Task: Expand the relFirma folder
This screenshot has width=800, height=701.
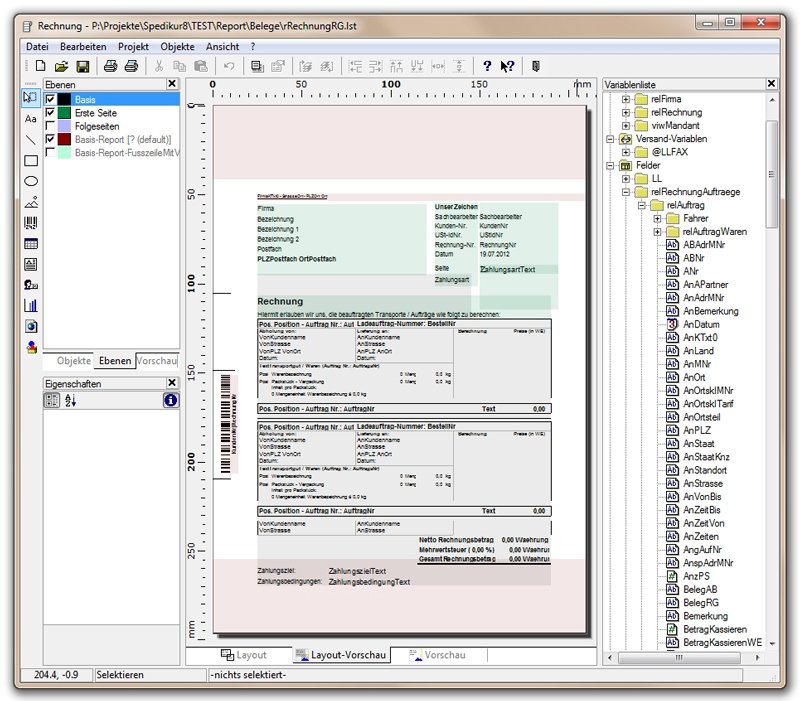Action: pyautogui.click(x=626, y=99)
